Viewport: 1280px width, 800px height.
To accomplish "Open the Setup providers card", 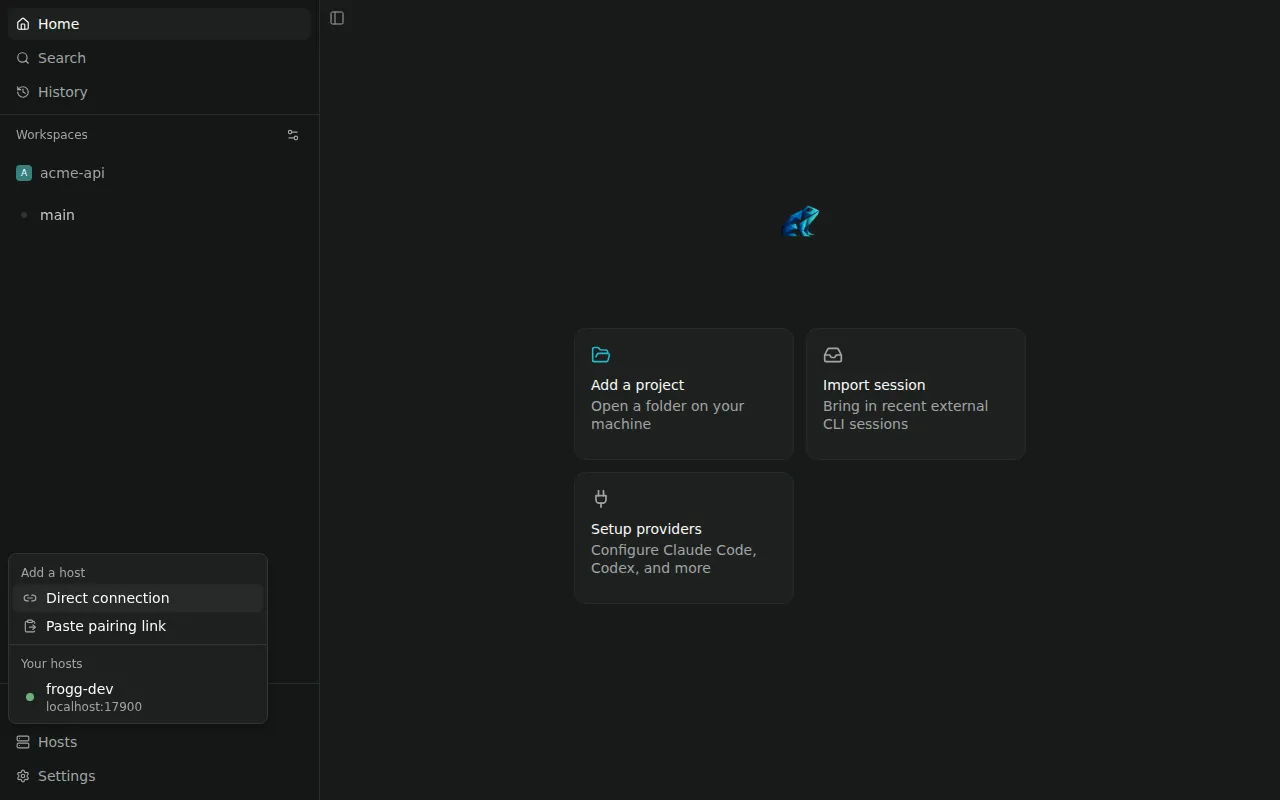I will click(x=684, y=538).
